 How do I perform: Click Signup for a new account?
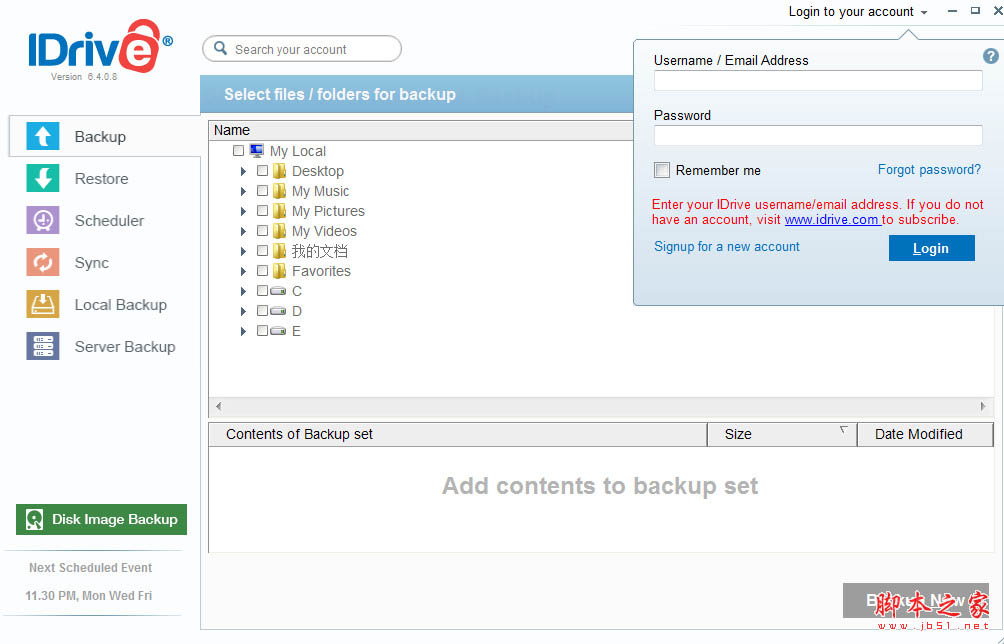pos(727,246)
